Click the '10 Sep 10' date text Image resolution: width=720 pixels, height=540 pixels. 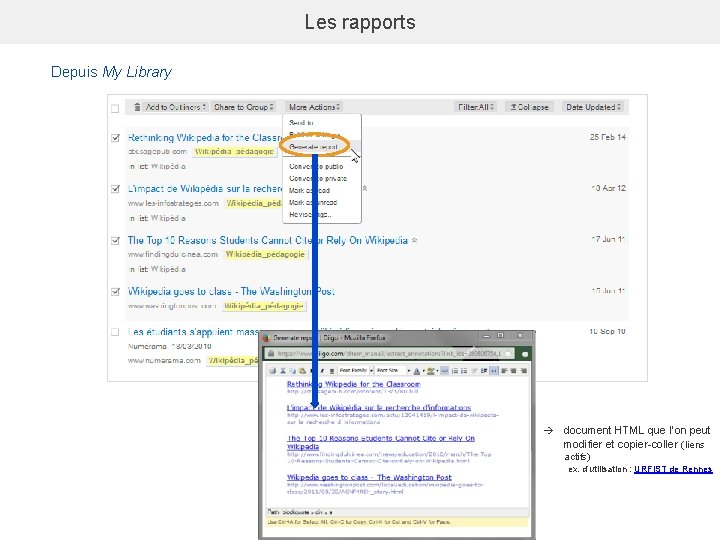pyautogui.click(x=607, y=331)
